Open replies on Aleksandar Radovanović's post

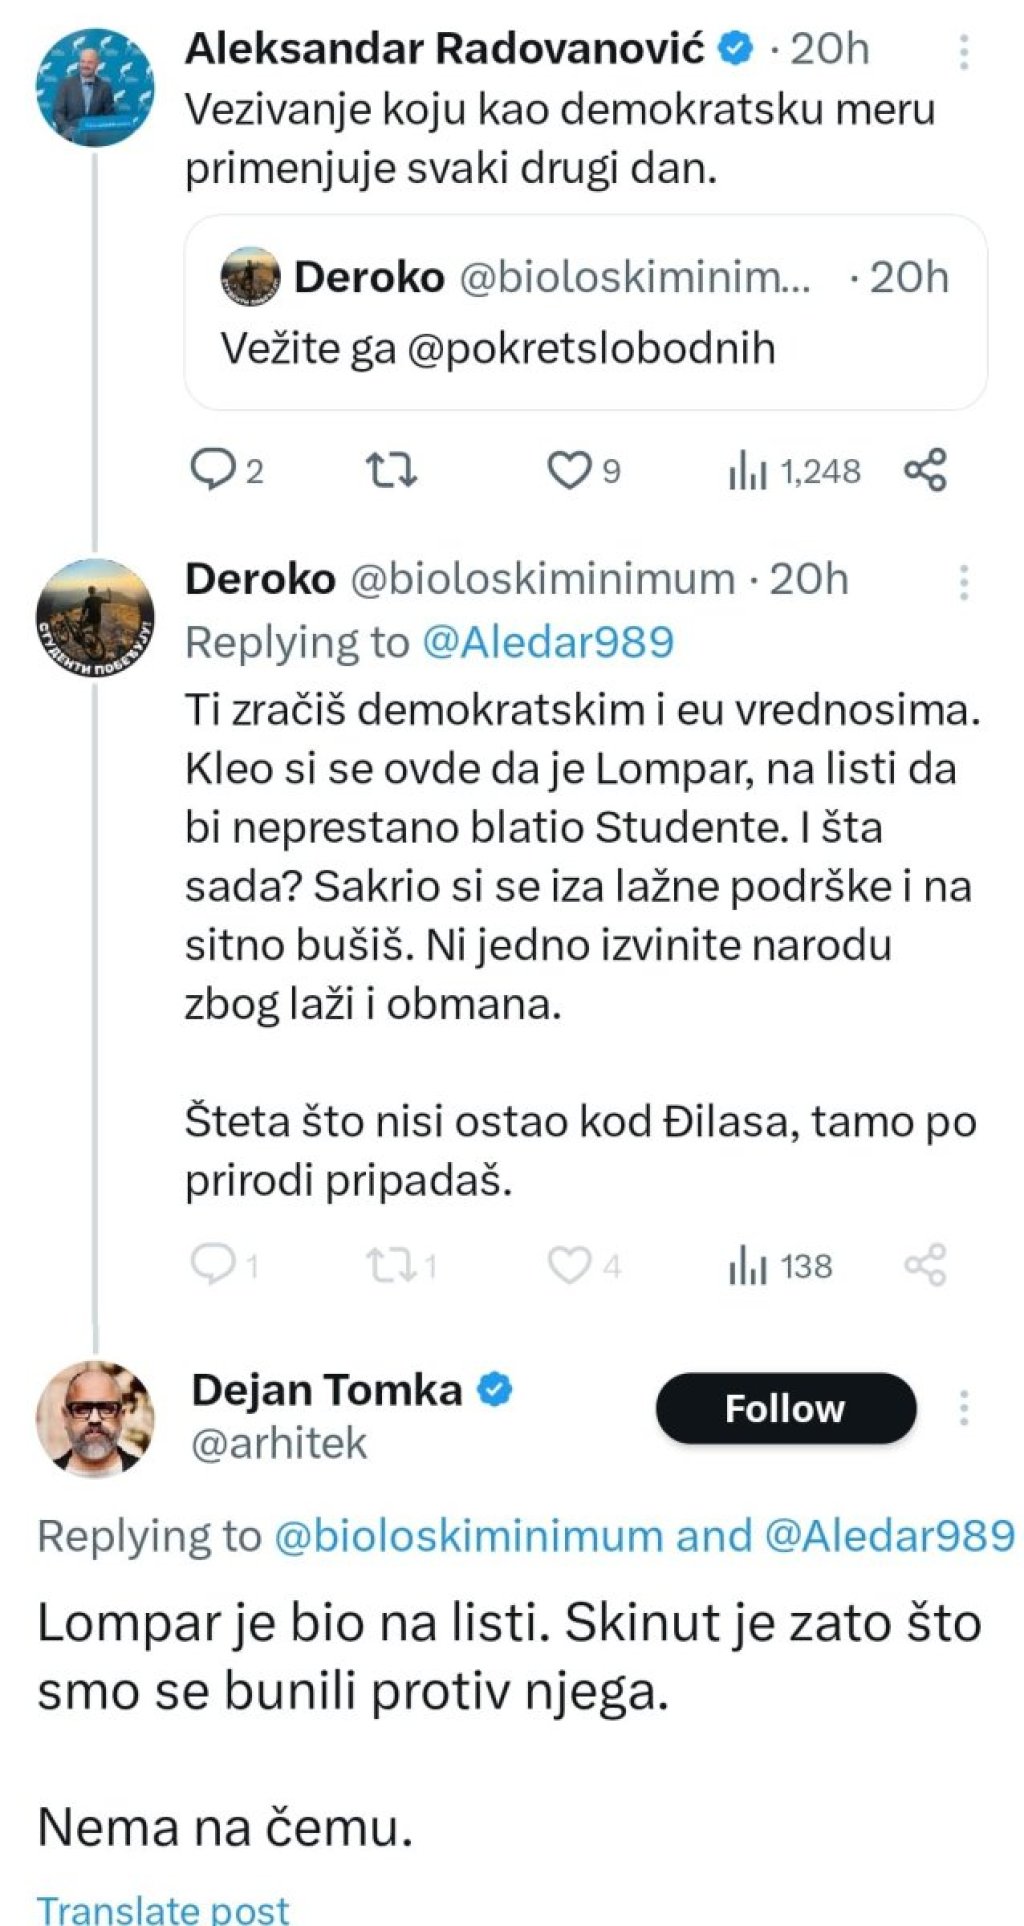(x=226, y=470)
